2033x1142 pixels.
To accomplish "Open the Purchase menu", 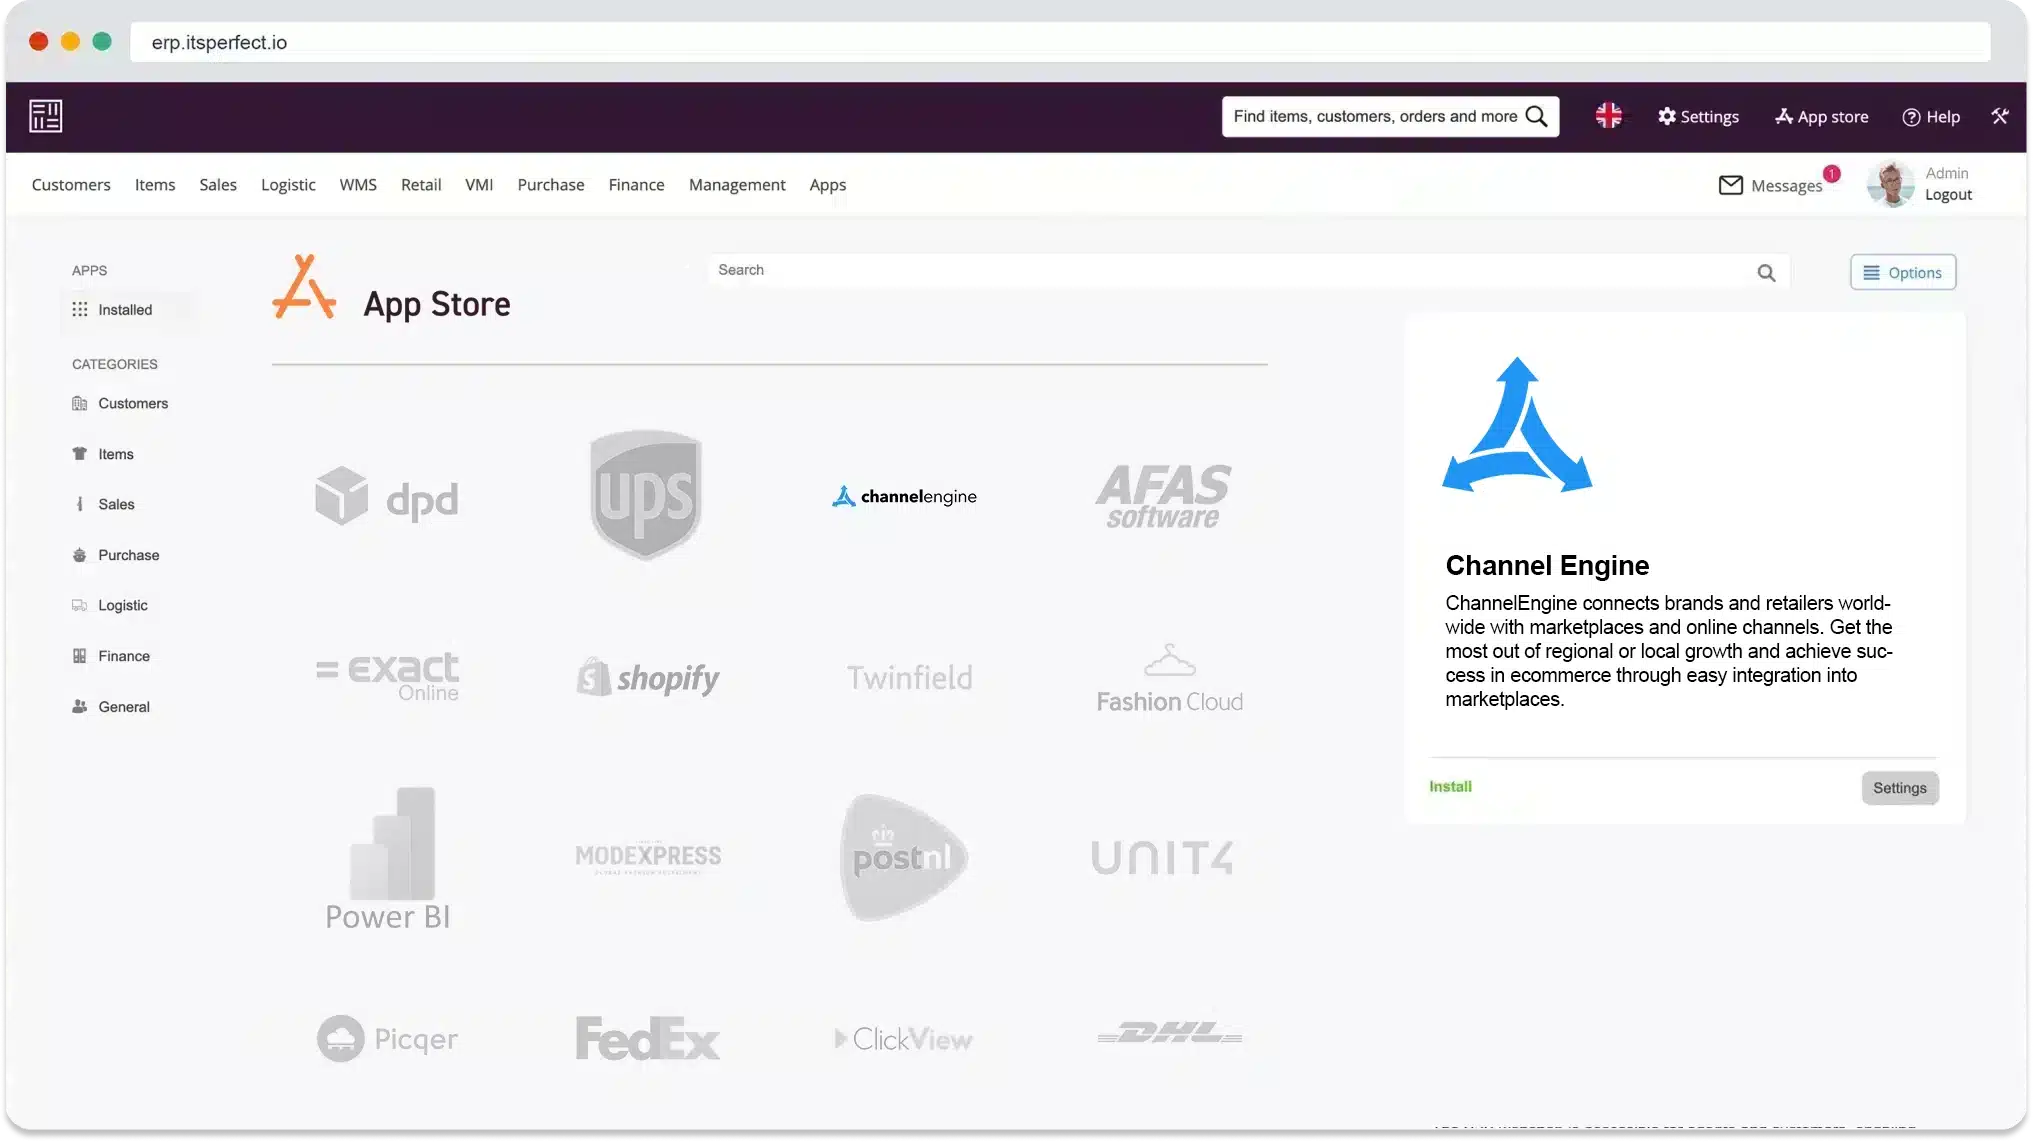I will (x=550, y=185).
